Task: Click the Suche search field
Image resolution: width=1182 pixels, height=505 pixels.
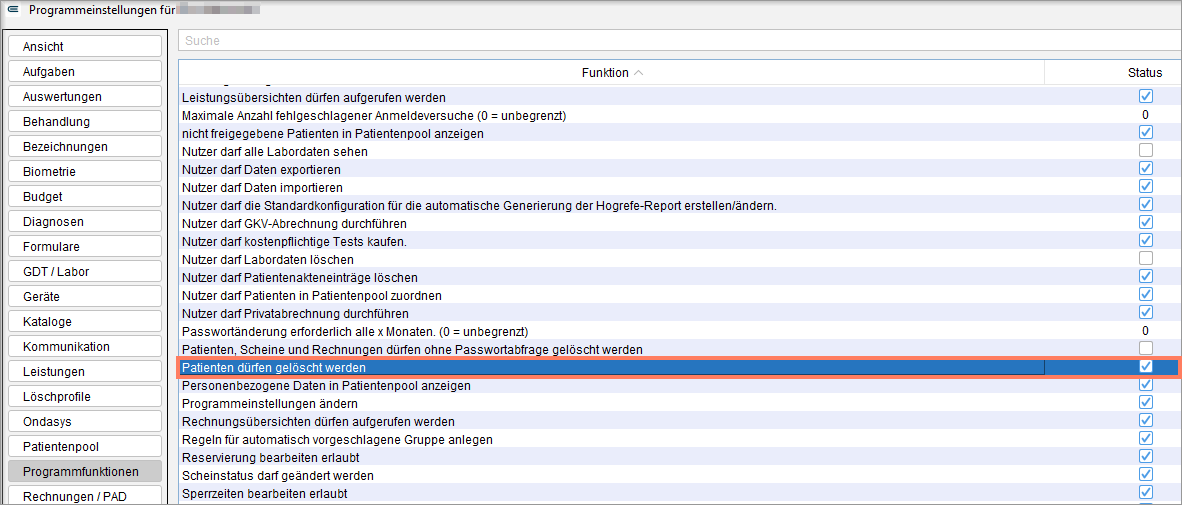Action: coord(679,41)
